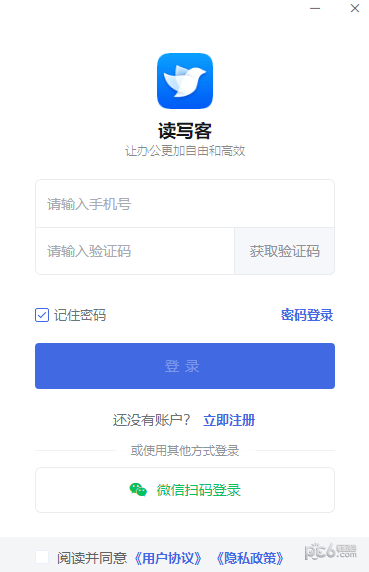Click the 阅读并同意 label text
The width and height of the screenshot is (369, 572).
click(x=92, y=558)
